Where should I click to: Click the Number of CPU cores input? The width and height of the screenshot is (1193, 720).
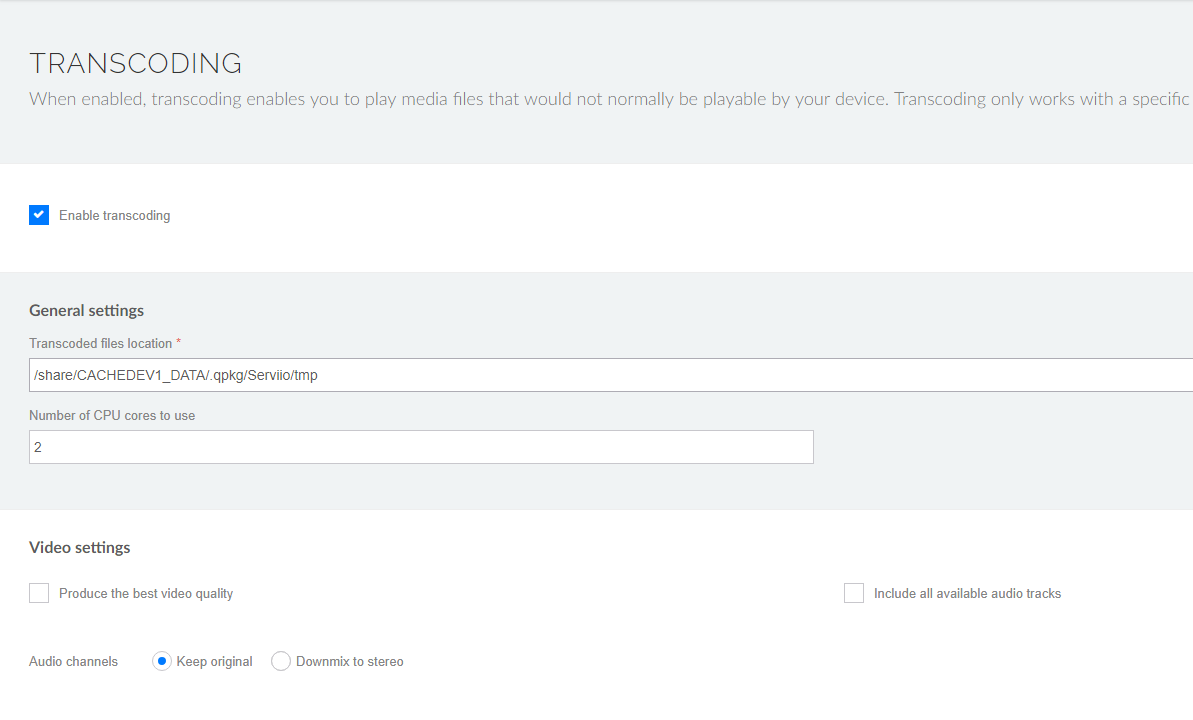click(x=421, y=447)
